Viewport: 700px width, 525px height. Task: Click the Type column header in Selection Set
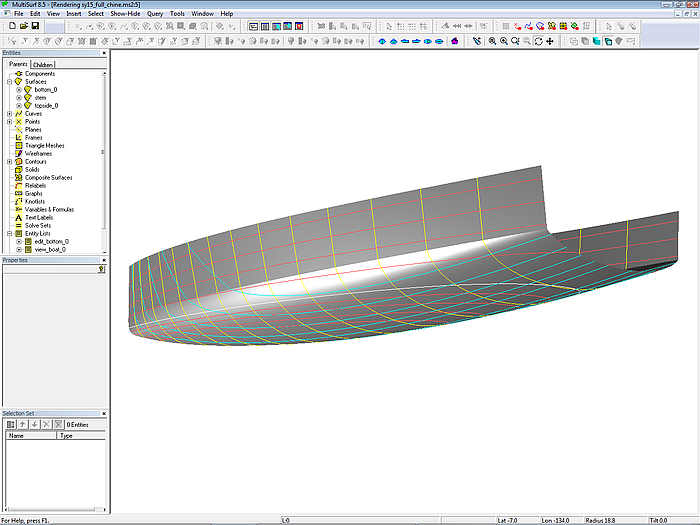(x=80, y=436)
